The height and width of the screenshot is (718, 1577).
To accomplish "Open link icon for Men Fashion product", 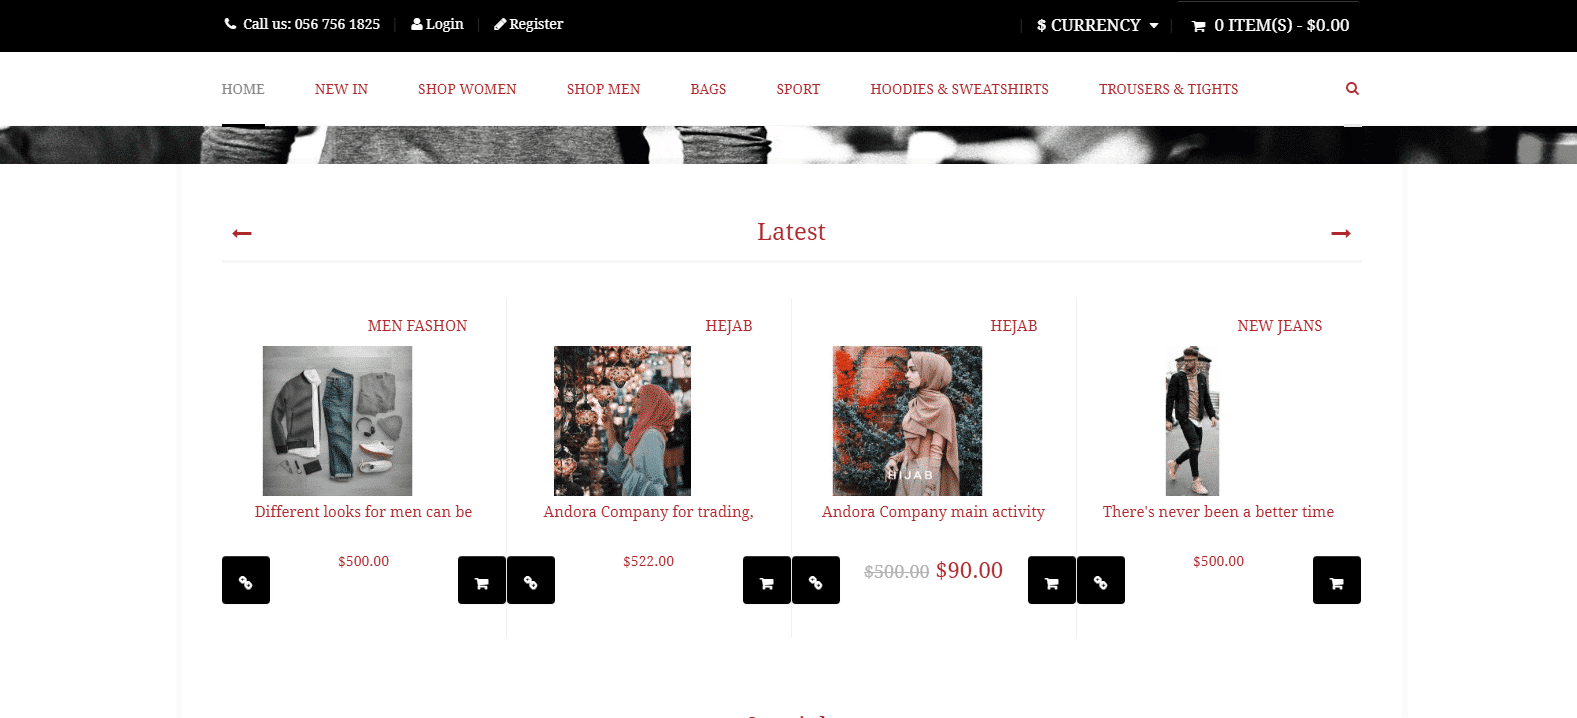I will click(246, 580).
